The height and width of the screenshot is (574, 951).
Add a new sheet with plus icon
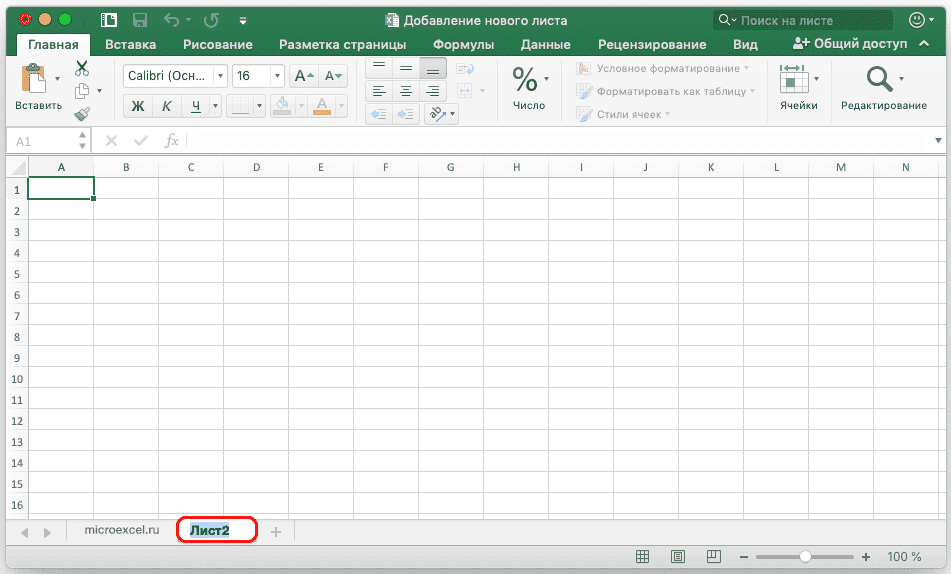pos(276,532)
